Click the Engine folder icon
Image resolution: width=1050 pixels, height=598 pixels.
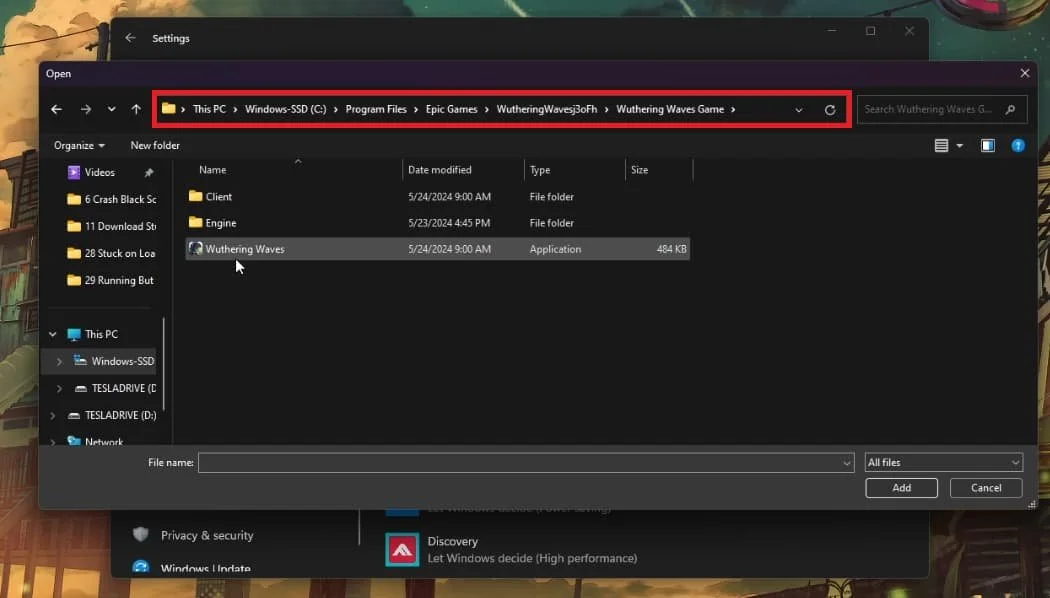point(196,222)
